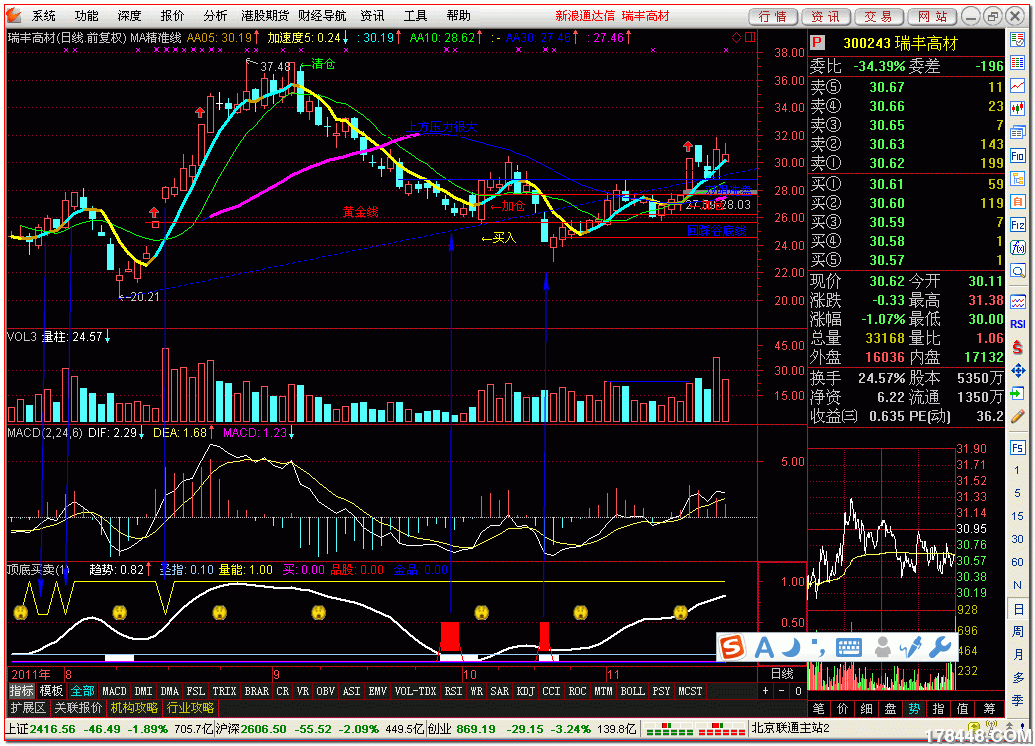
Task: Select the 筹 chip distribution tab
Action: point(989,709)
